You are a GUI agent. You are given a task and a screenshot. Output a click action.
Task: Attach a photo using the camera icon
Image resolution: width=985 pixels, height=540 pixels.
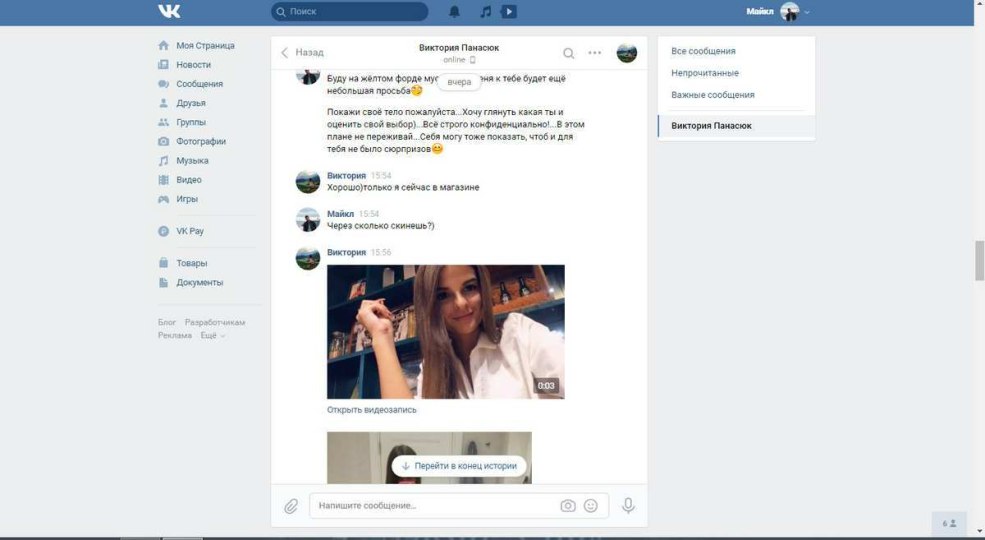(x=568, y=506)
